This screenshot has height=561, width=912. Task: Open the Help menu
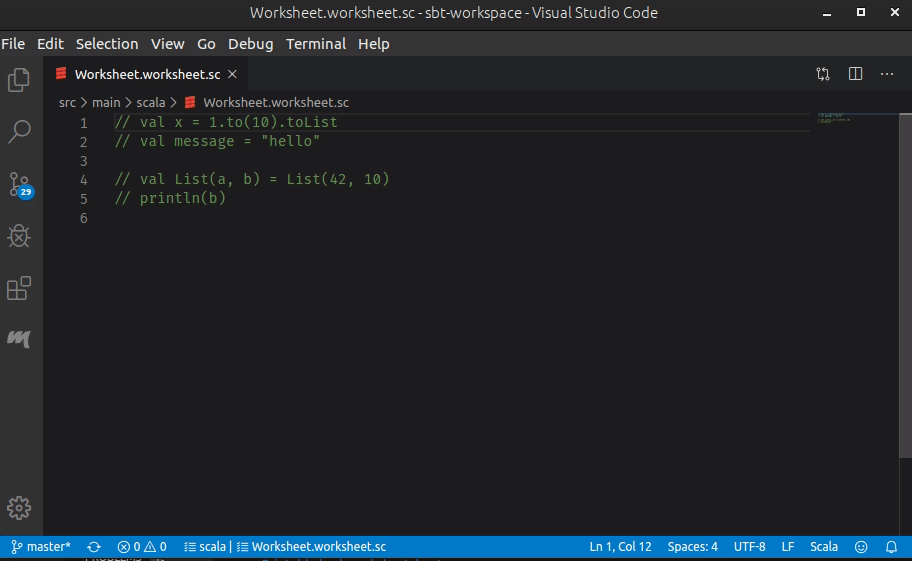click(x=373, y=44)
